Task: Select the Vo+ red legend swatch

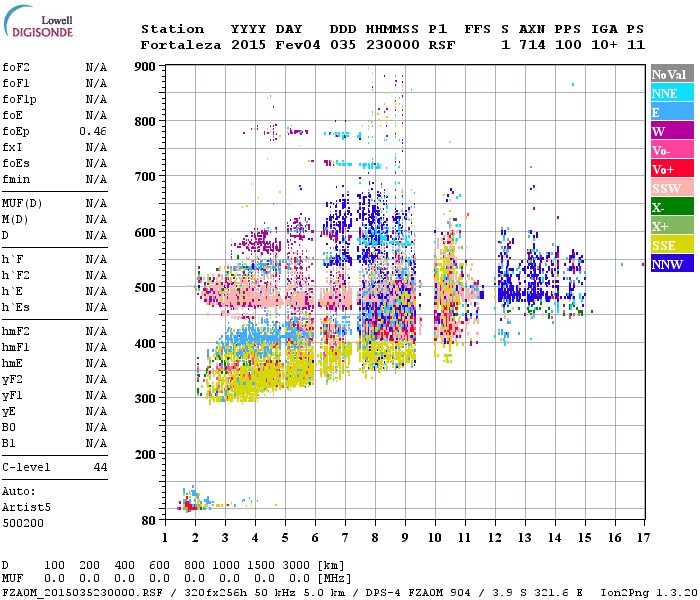Action: 672,169
